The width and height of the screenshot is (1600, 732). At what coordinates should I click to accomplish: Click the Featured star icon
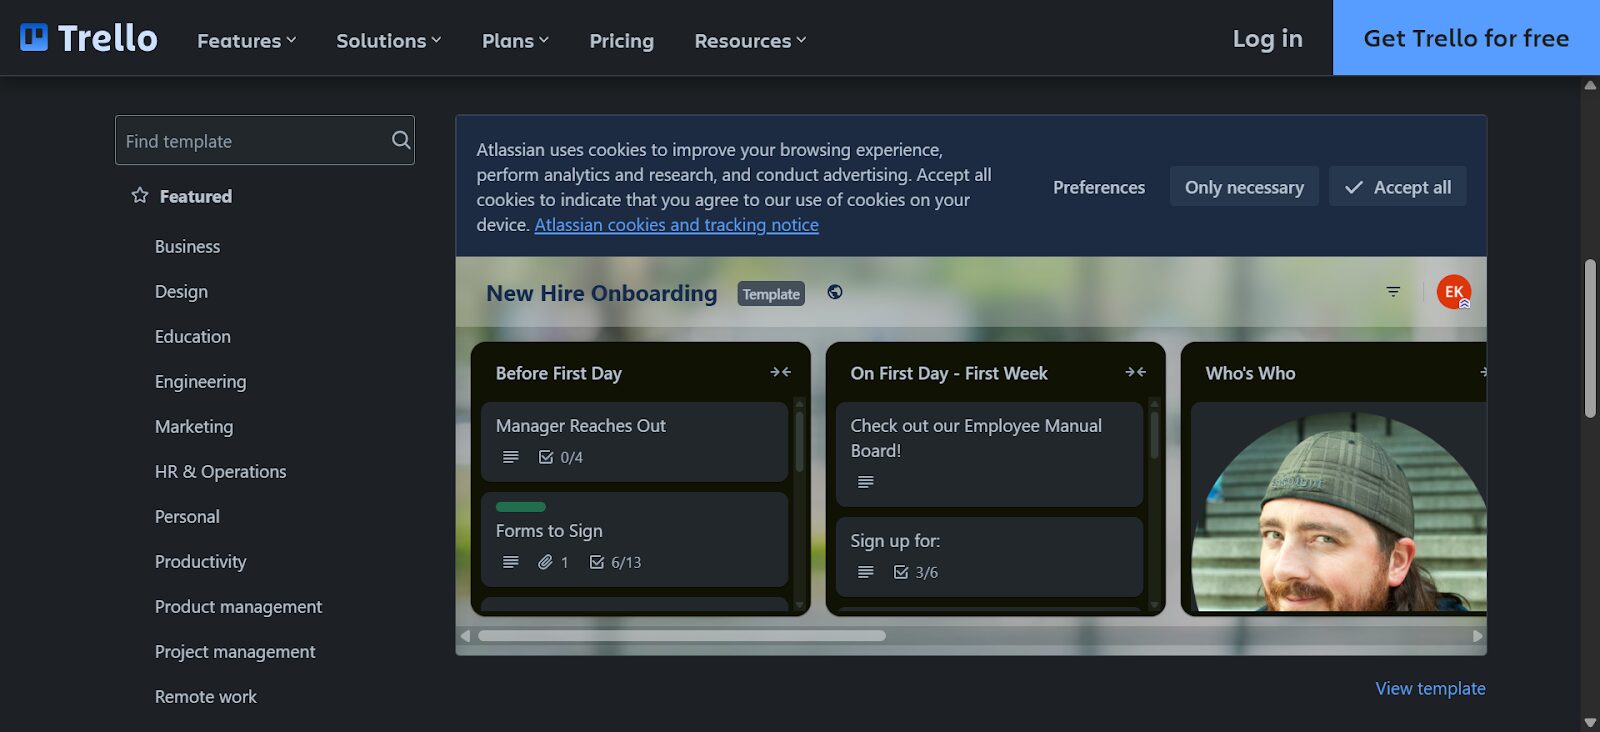coord(140,195)
